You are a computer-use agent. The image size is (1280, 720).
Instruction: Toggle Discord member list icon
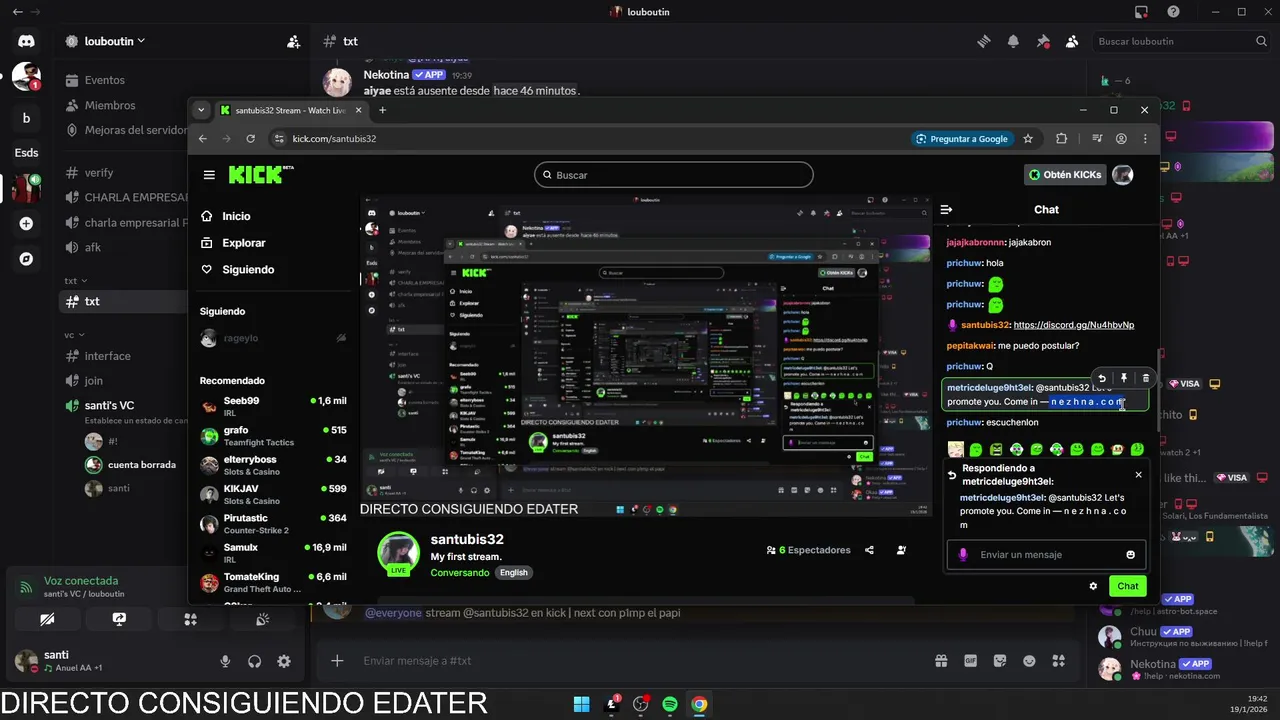[x=1072, y=42]
